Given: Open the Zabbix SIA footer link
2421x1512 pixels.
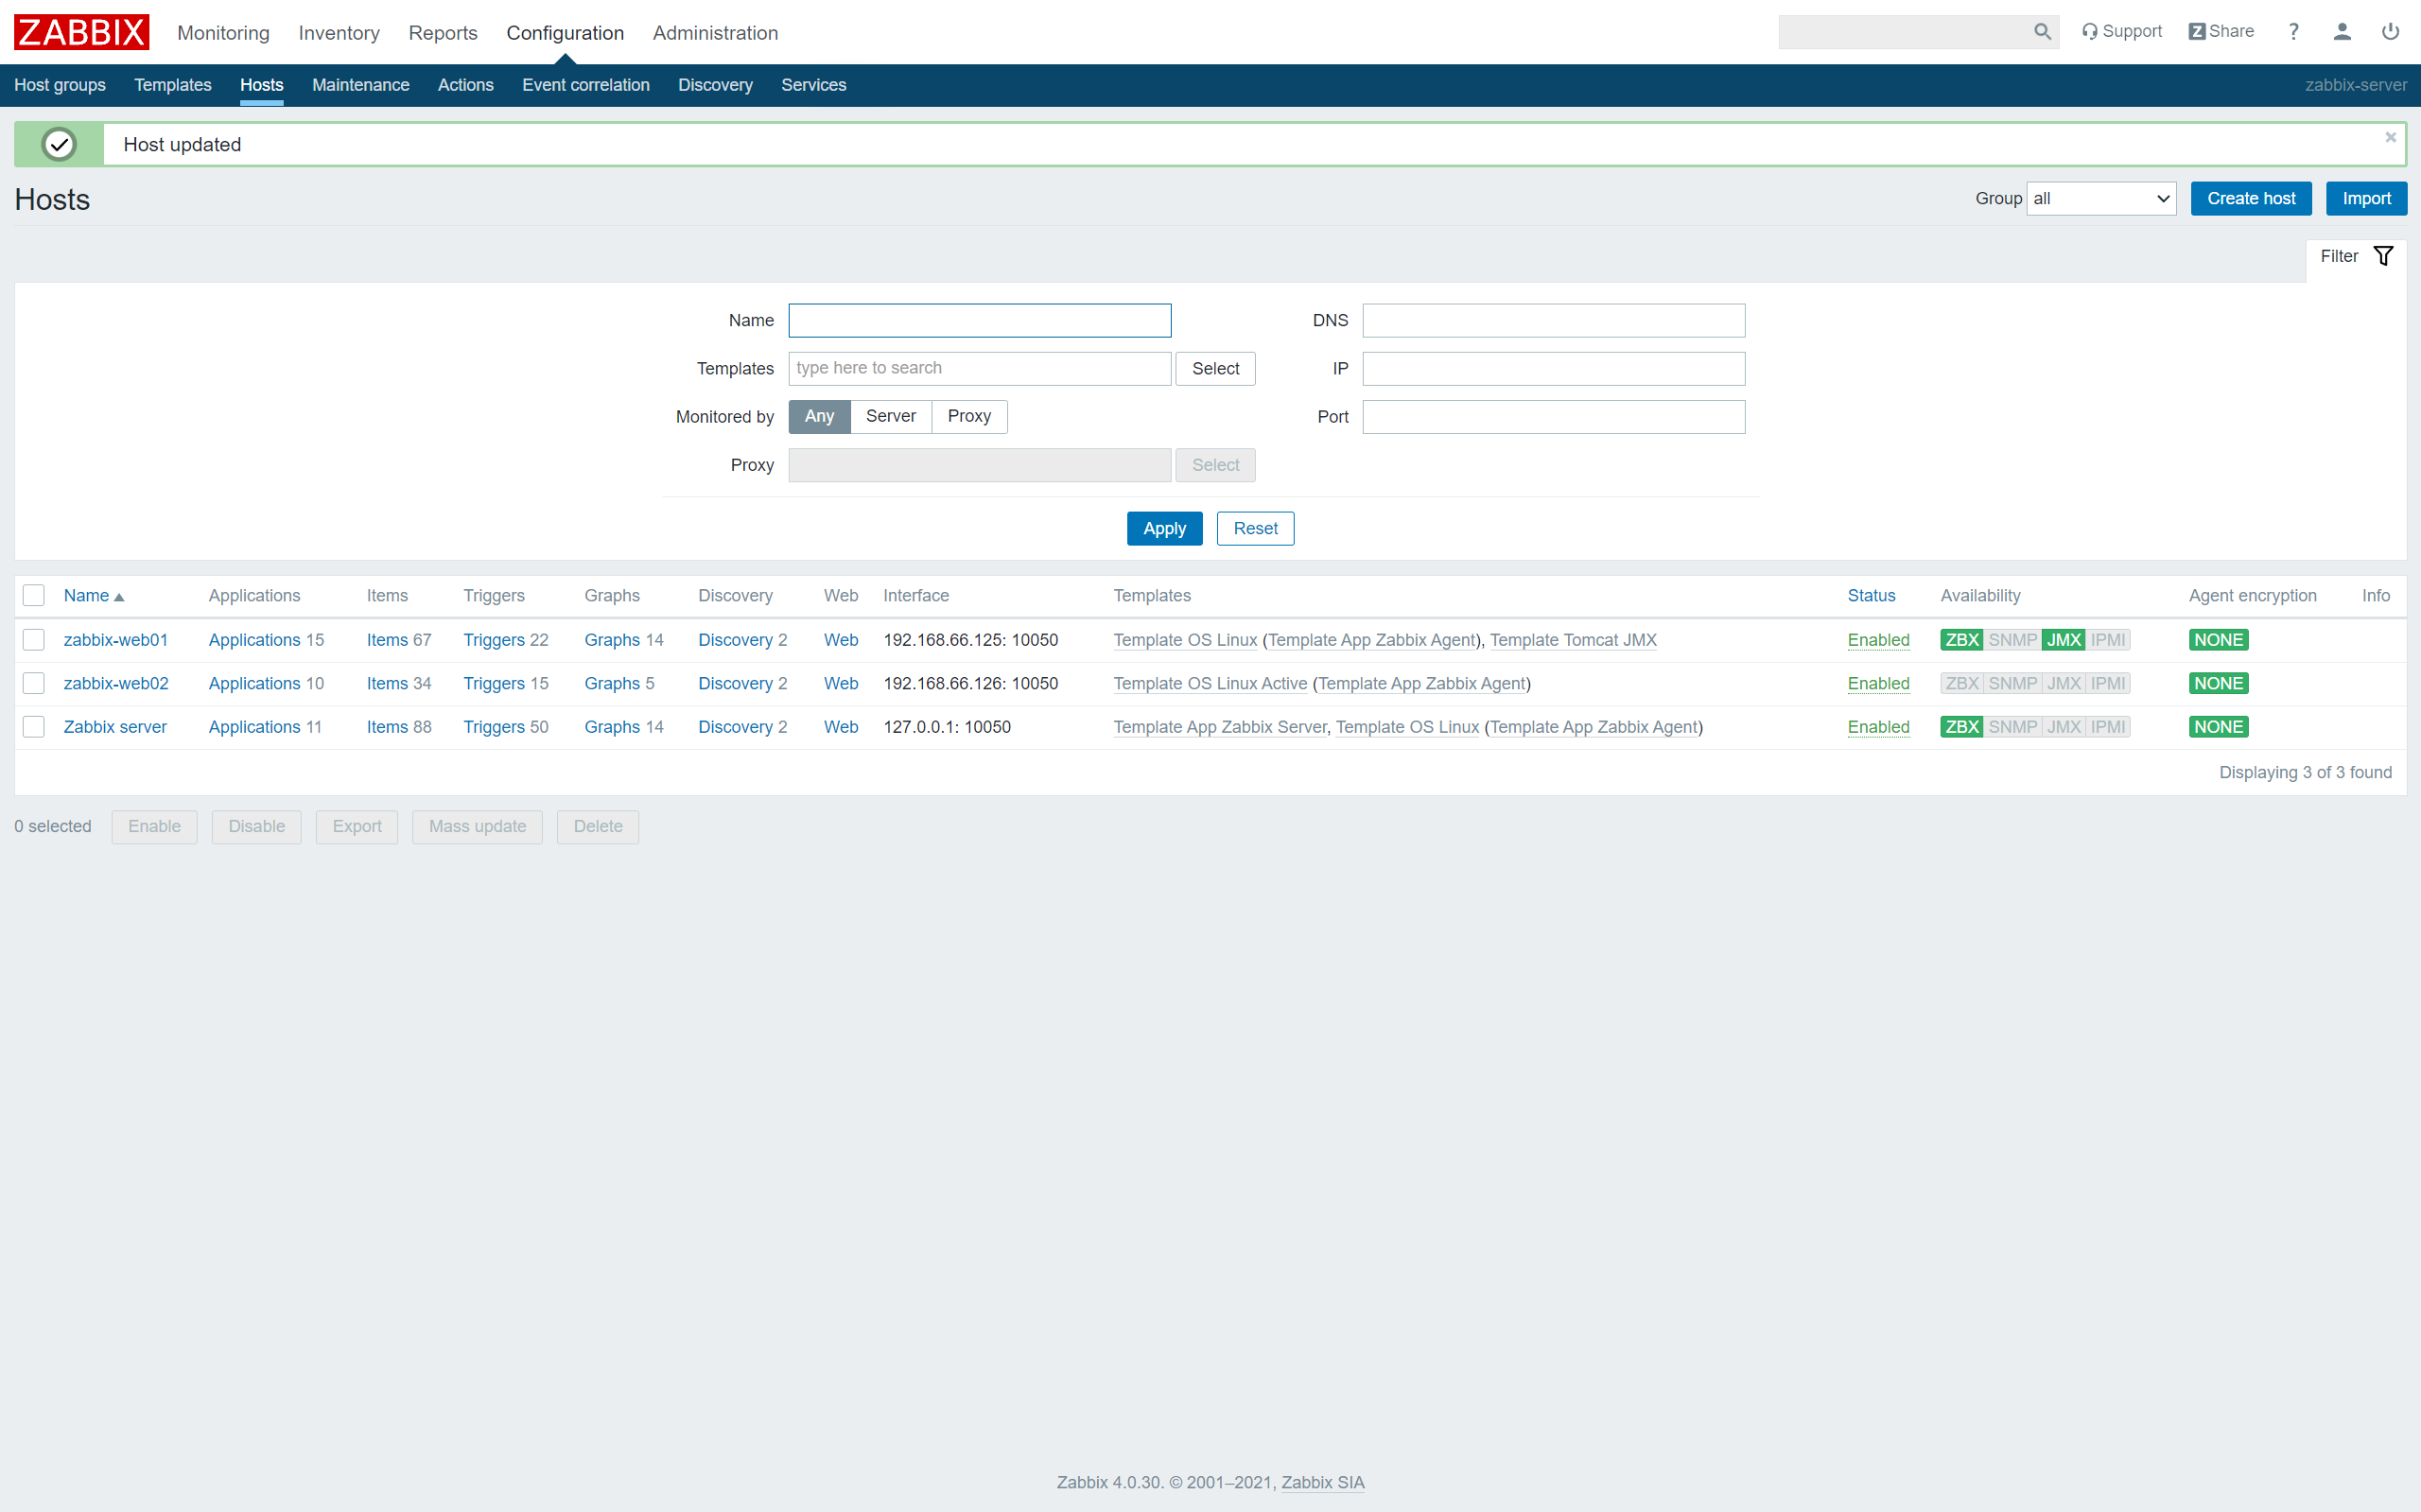Looking at the screenshot, I should pos(1322,1482).
